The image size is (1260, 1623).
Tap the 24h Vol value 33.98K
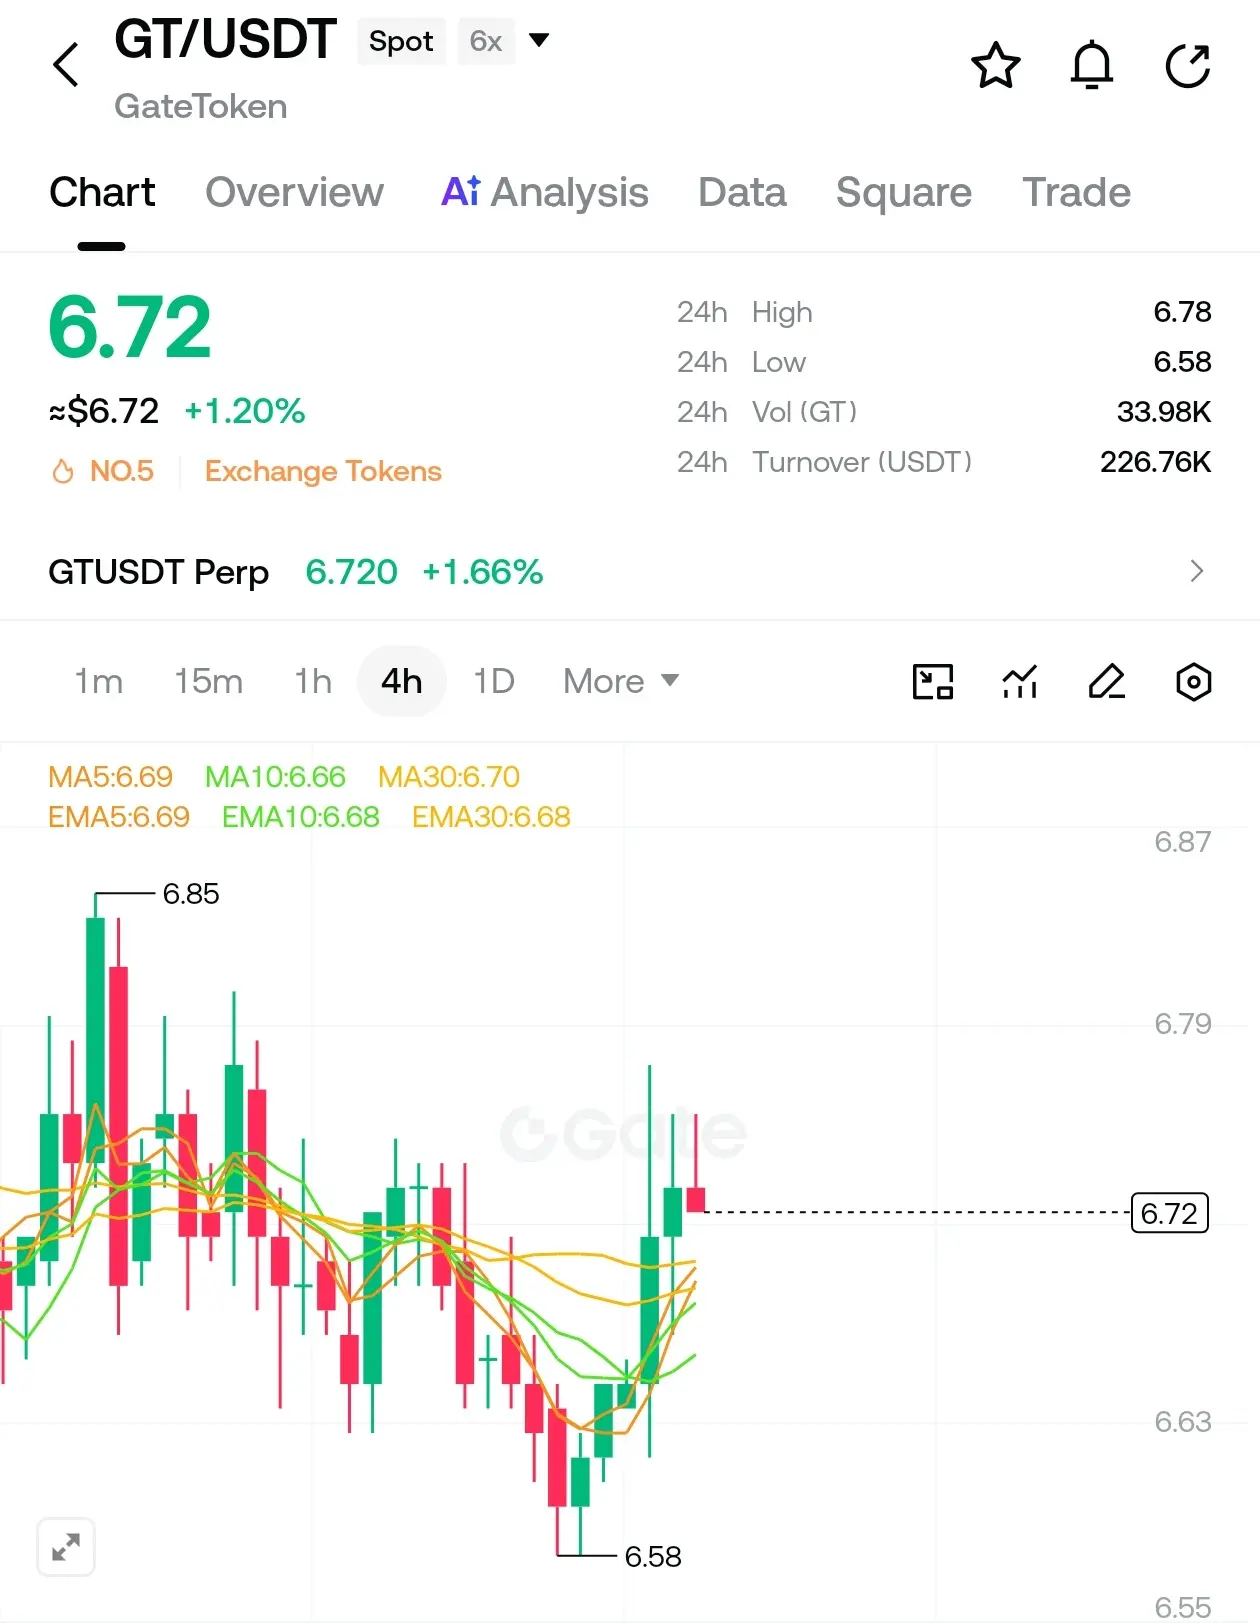[x=1164, y=412]
